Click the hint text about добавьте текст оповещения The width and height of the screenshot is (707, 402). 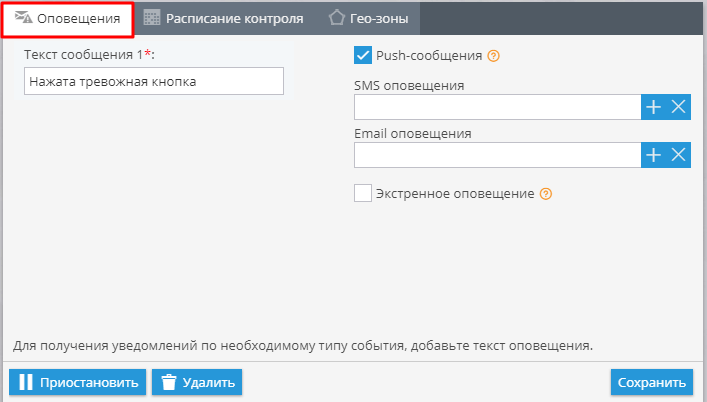303,346
